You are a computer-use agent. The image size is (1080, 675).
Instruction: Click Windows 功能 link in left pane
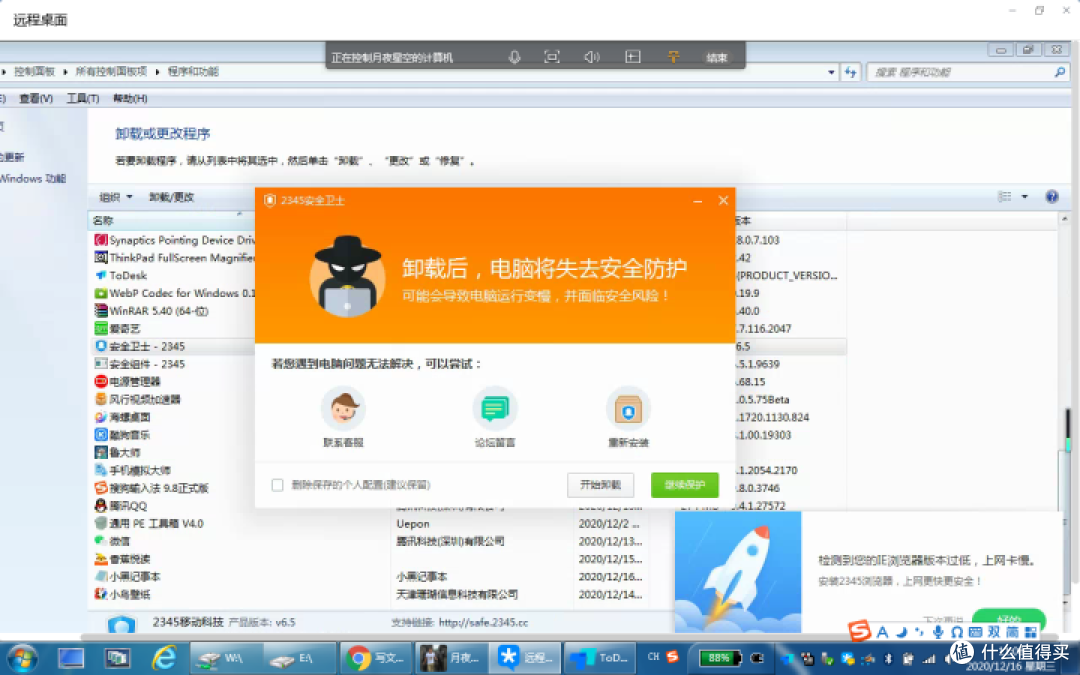pos(32,178)
